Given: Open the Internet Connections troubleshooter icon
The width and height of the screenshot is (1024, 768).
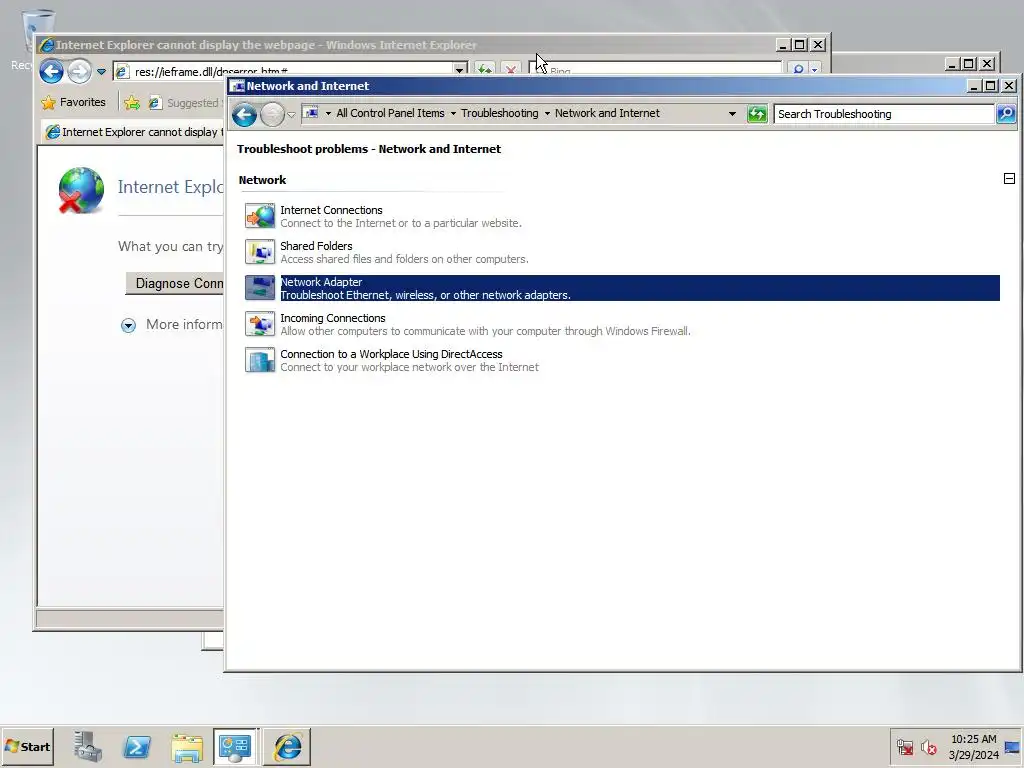Looking at the screenshot, I should [x=260, y=216].
